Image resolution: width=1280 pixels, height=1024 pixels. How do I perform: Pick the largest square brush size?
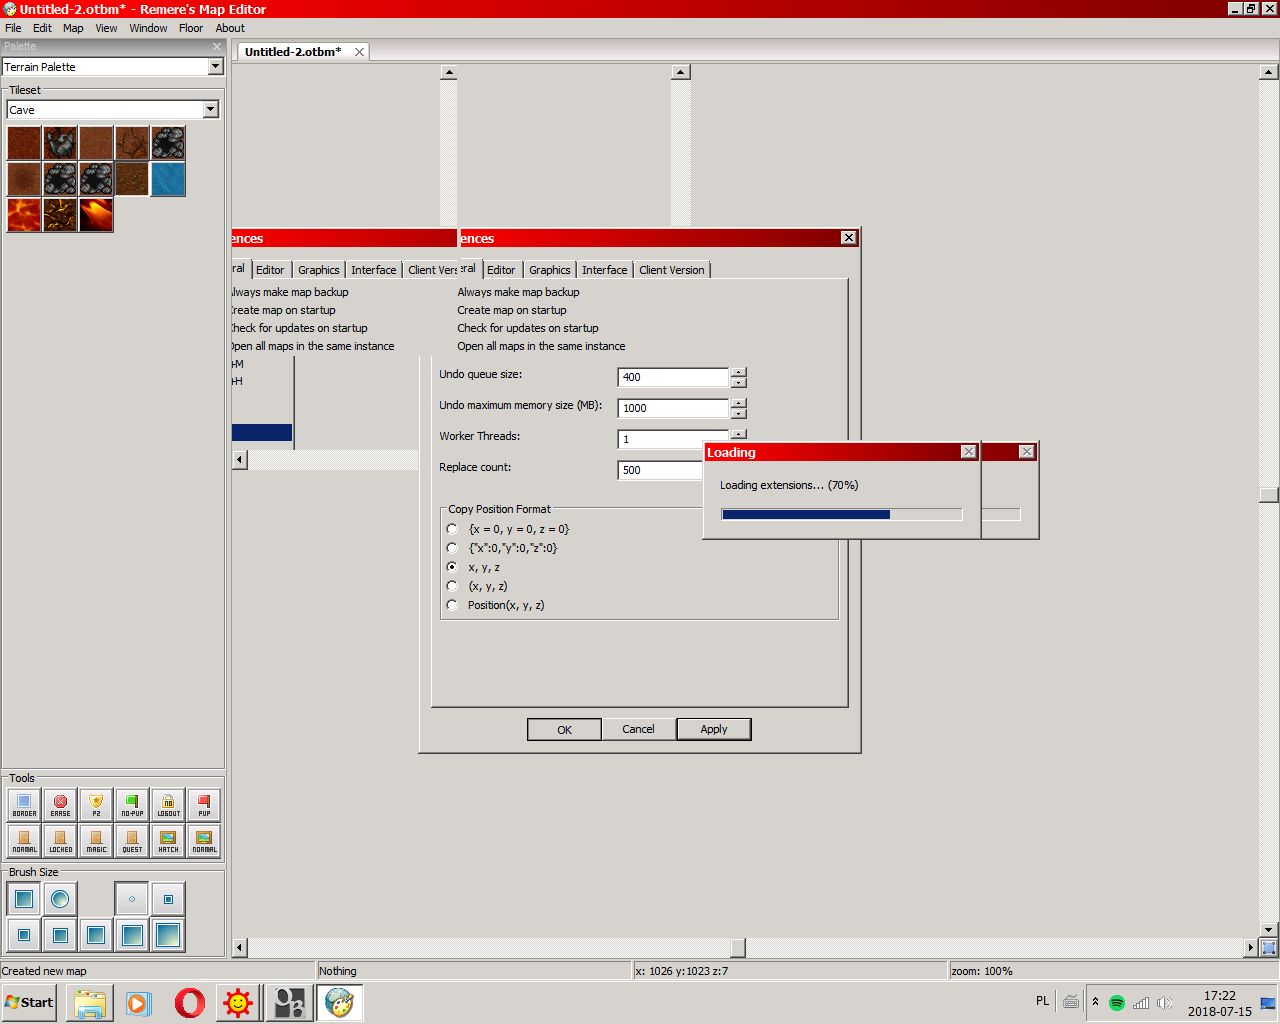(168, 935)
